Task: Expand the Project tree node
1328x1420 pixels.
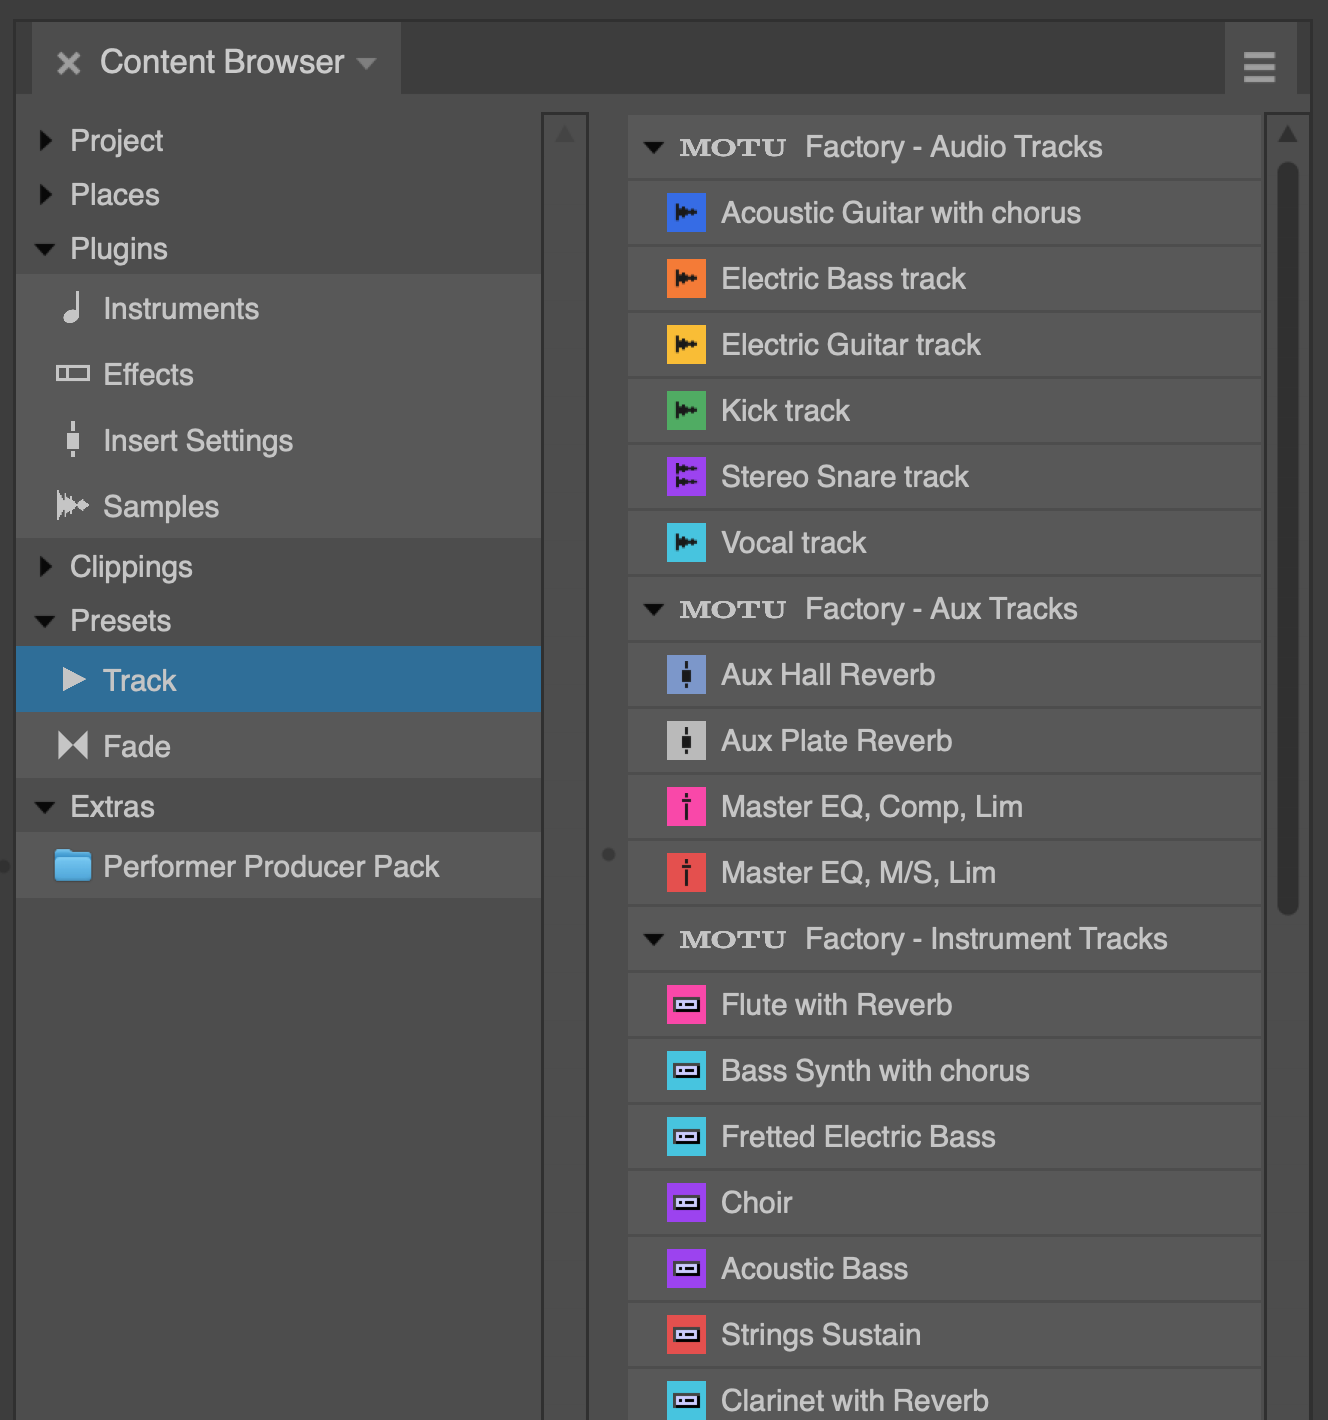Action: coord(45,140)
